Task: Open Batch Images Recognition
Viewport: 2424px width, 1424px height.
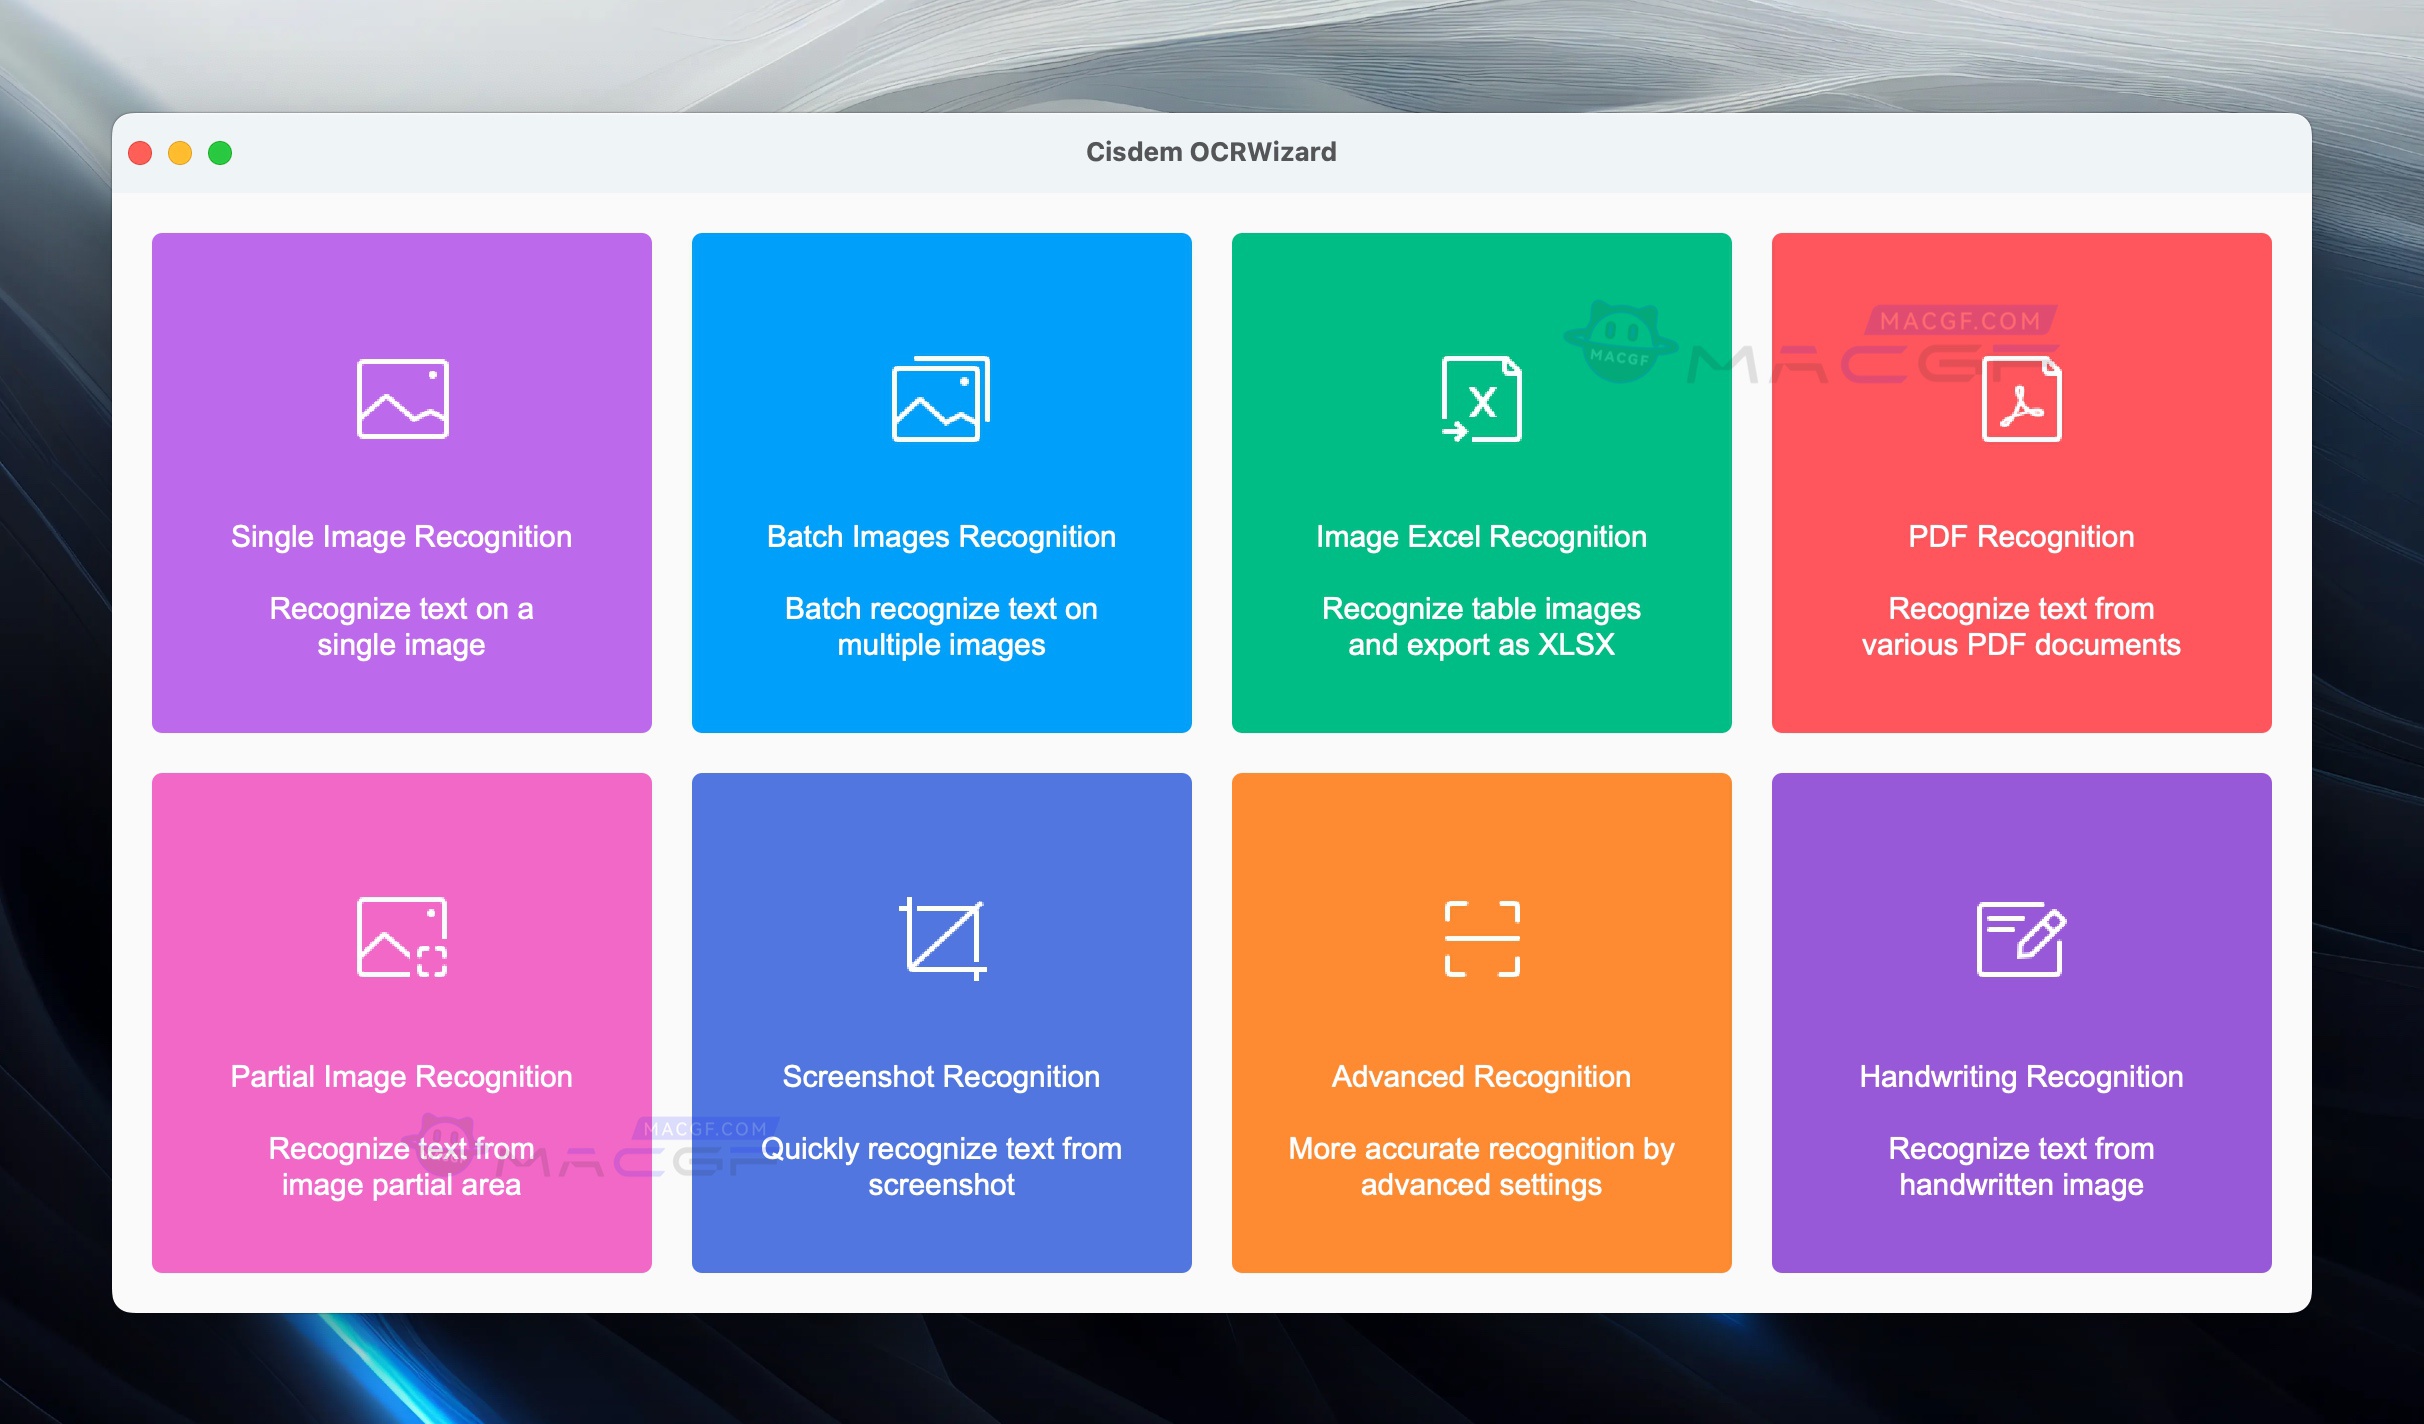Action: click(x=941, y=483)
